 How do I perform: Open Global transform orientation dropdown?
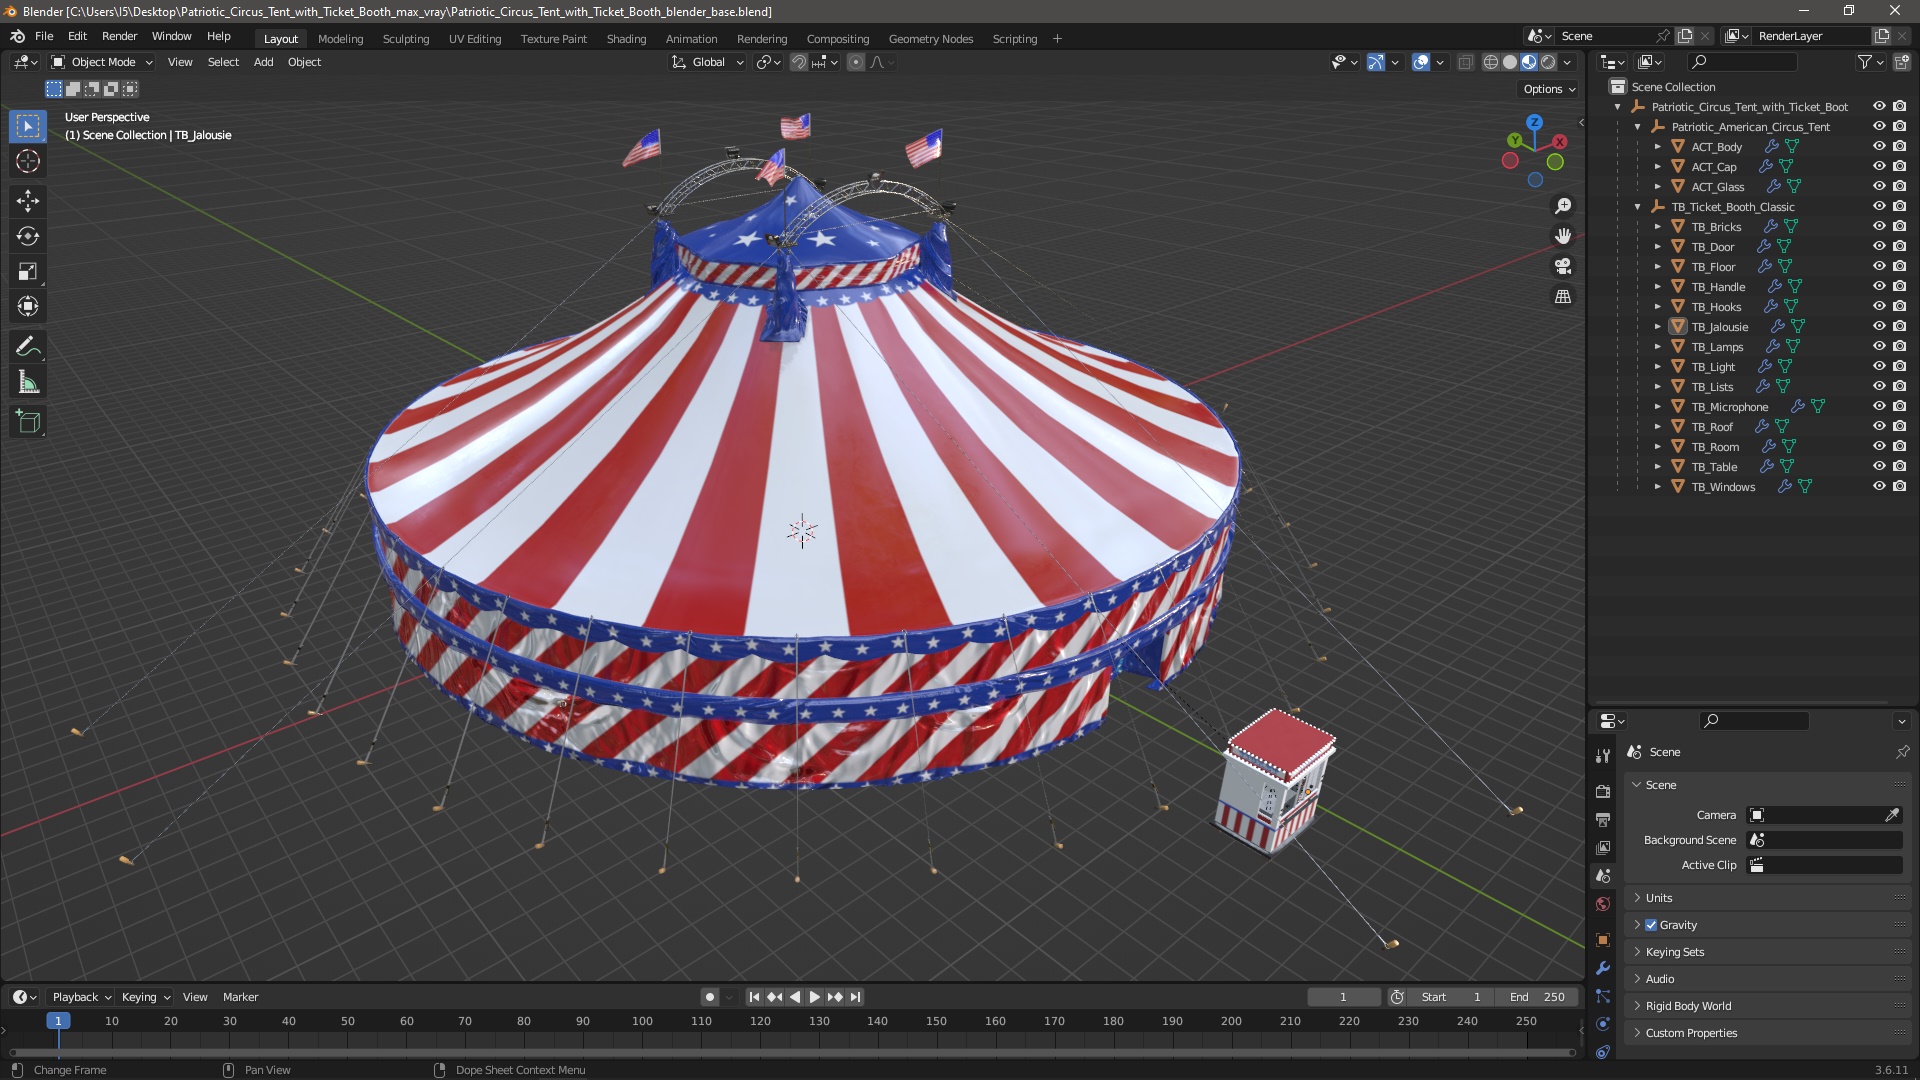click(708, 62)
